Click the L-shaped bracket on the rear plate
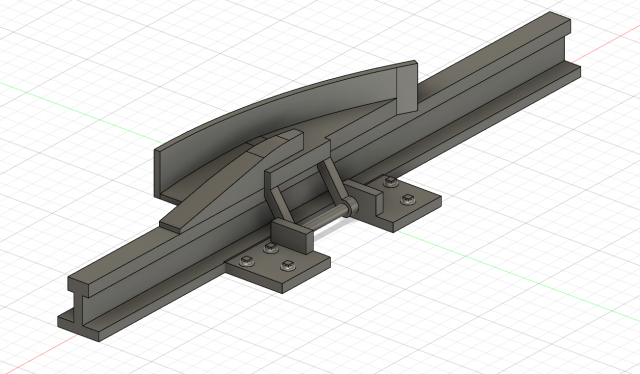The width and height of the screenshot is (640, 374). (364, 197)
